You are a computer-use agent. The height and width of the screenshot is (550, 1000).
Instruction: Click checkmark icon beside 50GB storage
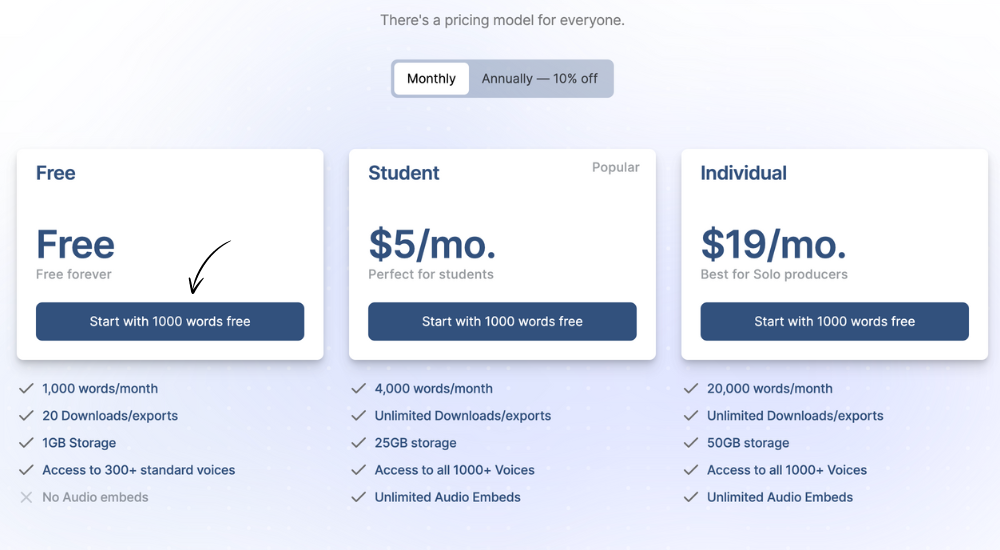point(691,442)
